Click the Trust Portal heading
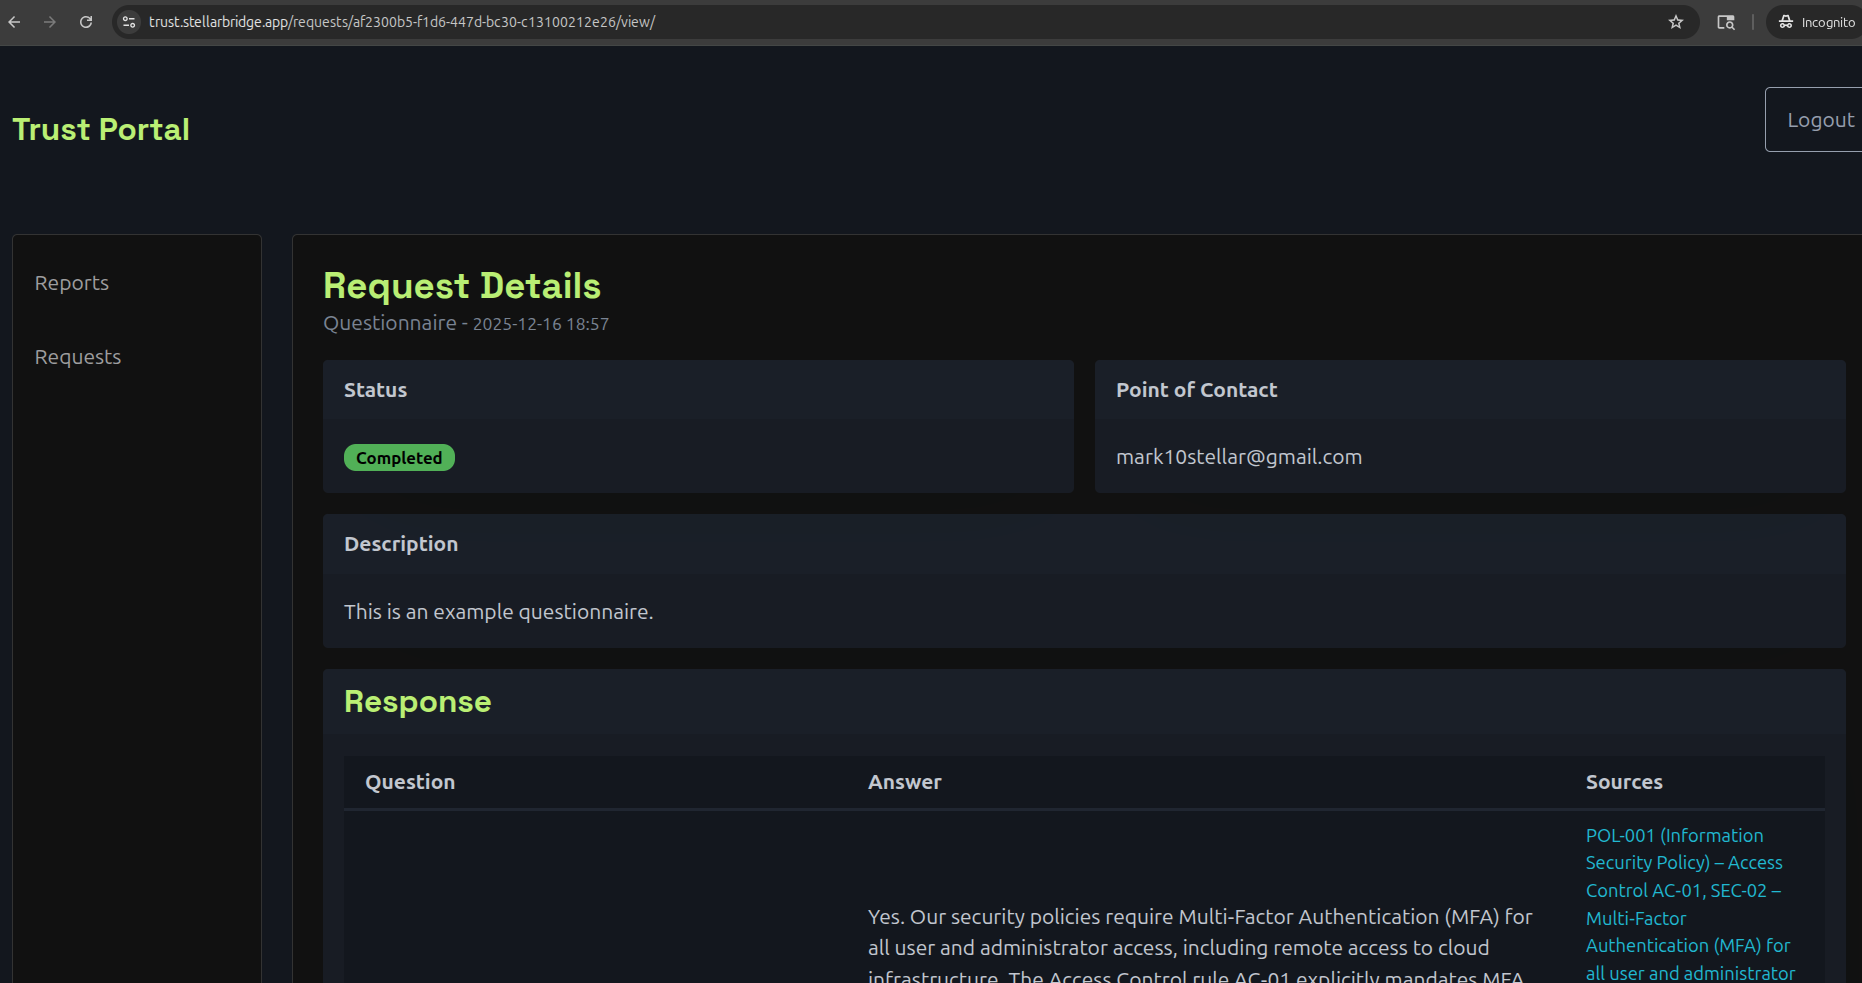Viewport: 1862px width, 983px height. tap(101, 128)
